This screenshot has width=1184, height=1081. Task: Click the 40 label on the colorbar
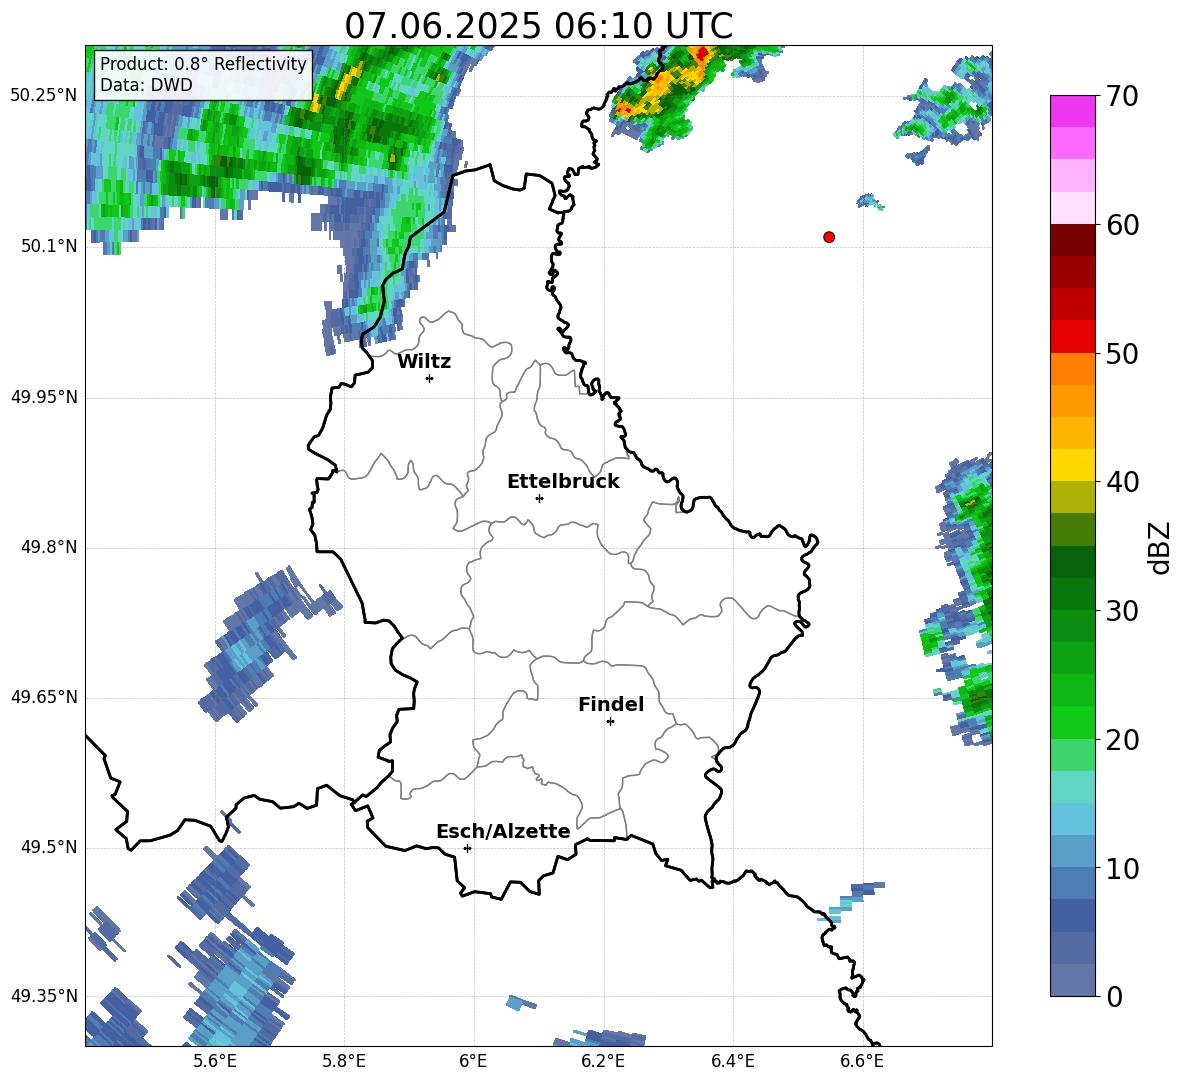(x=1122, y=482)
